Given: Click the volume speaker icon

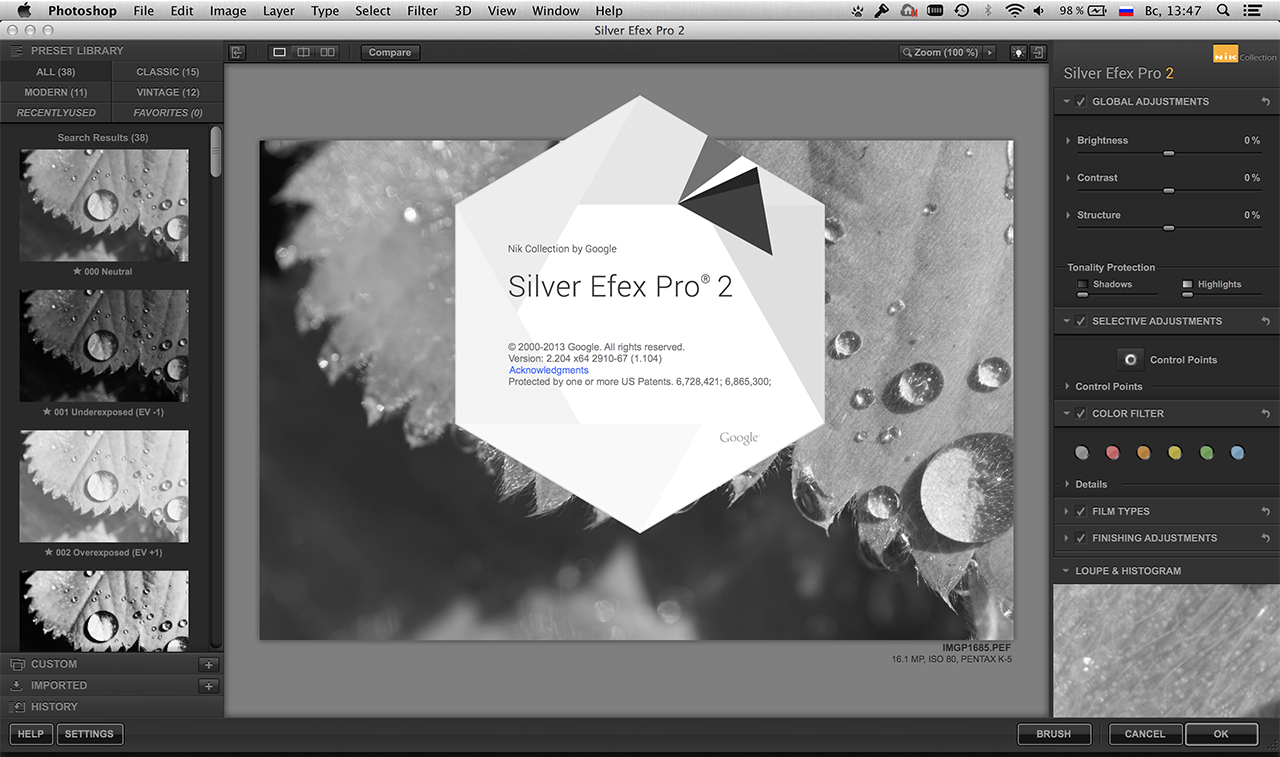Looking at the screenshot, I should coord(1041,11).
